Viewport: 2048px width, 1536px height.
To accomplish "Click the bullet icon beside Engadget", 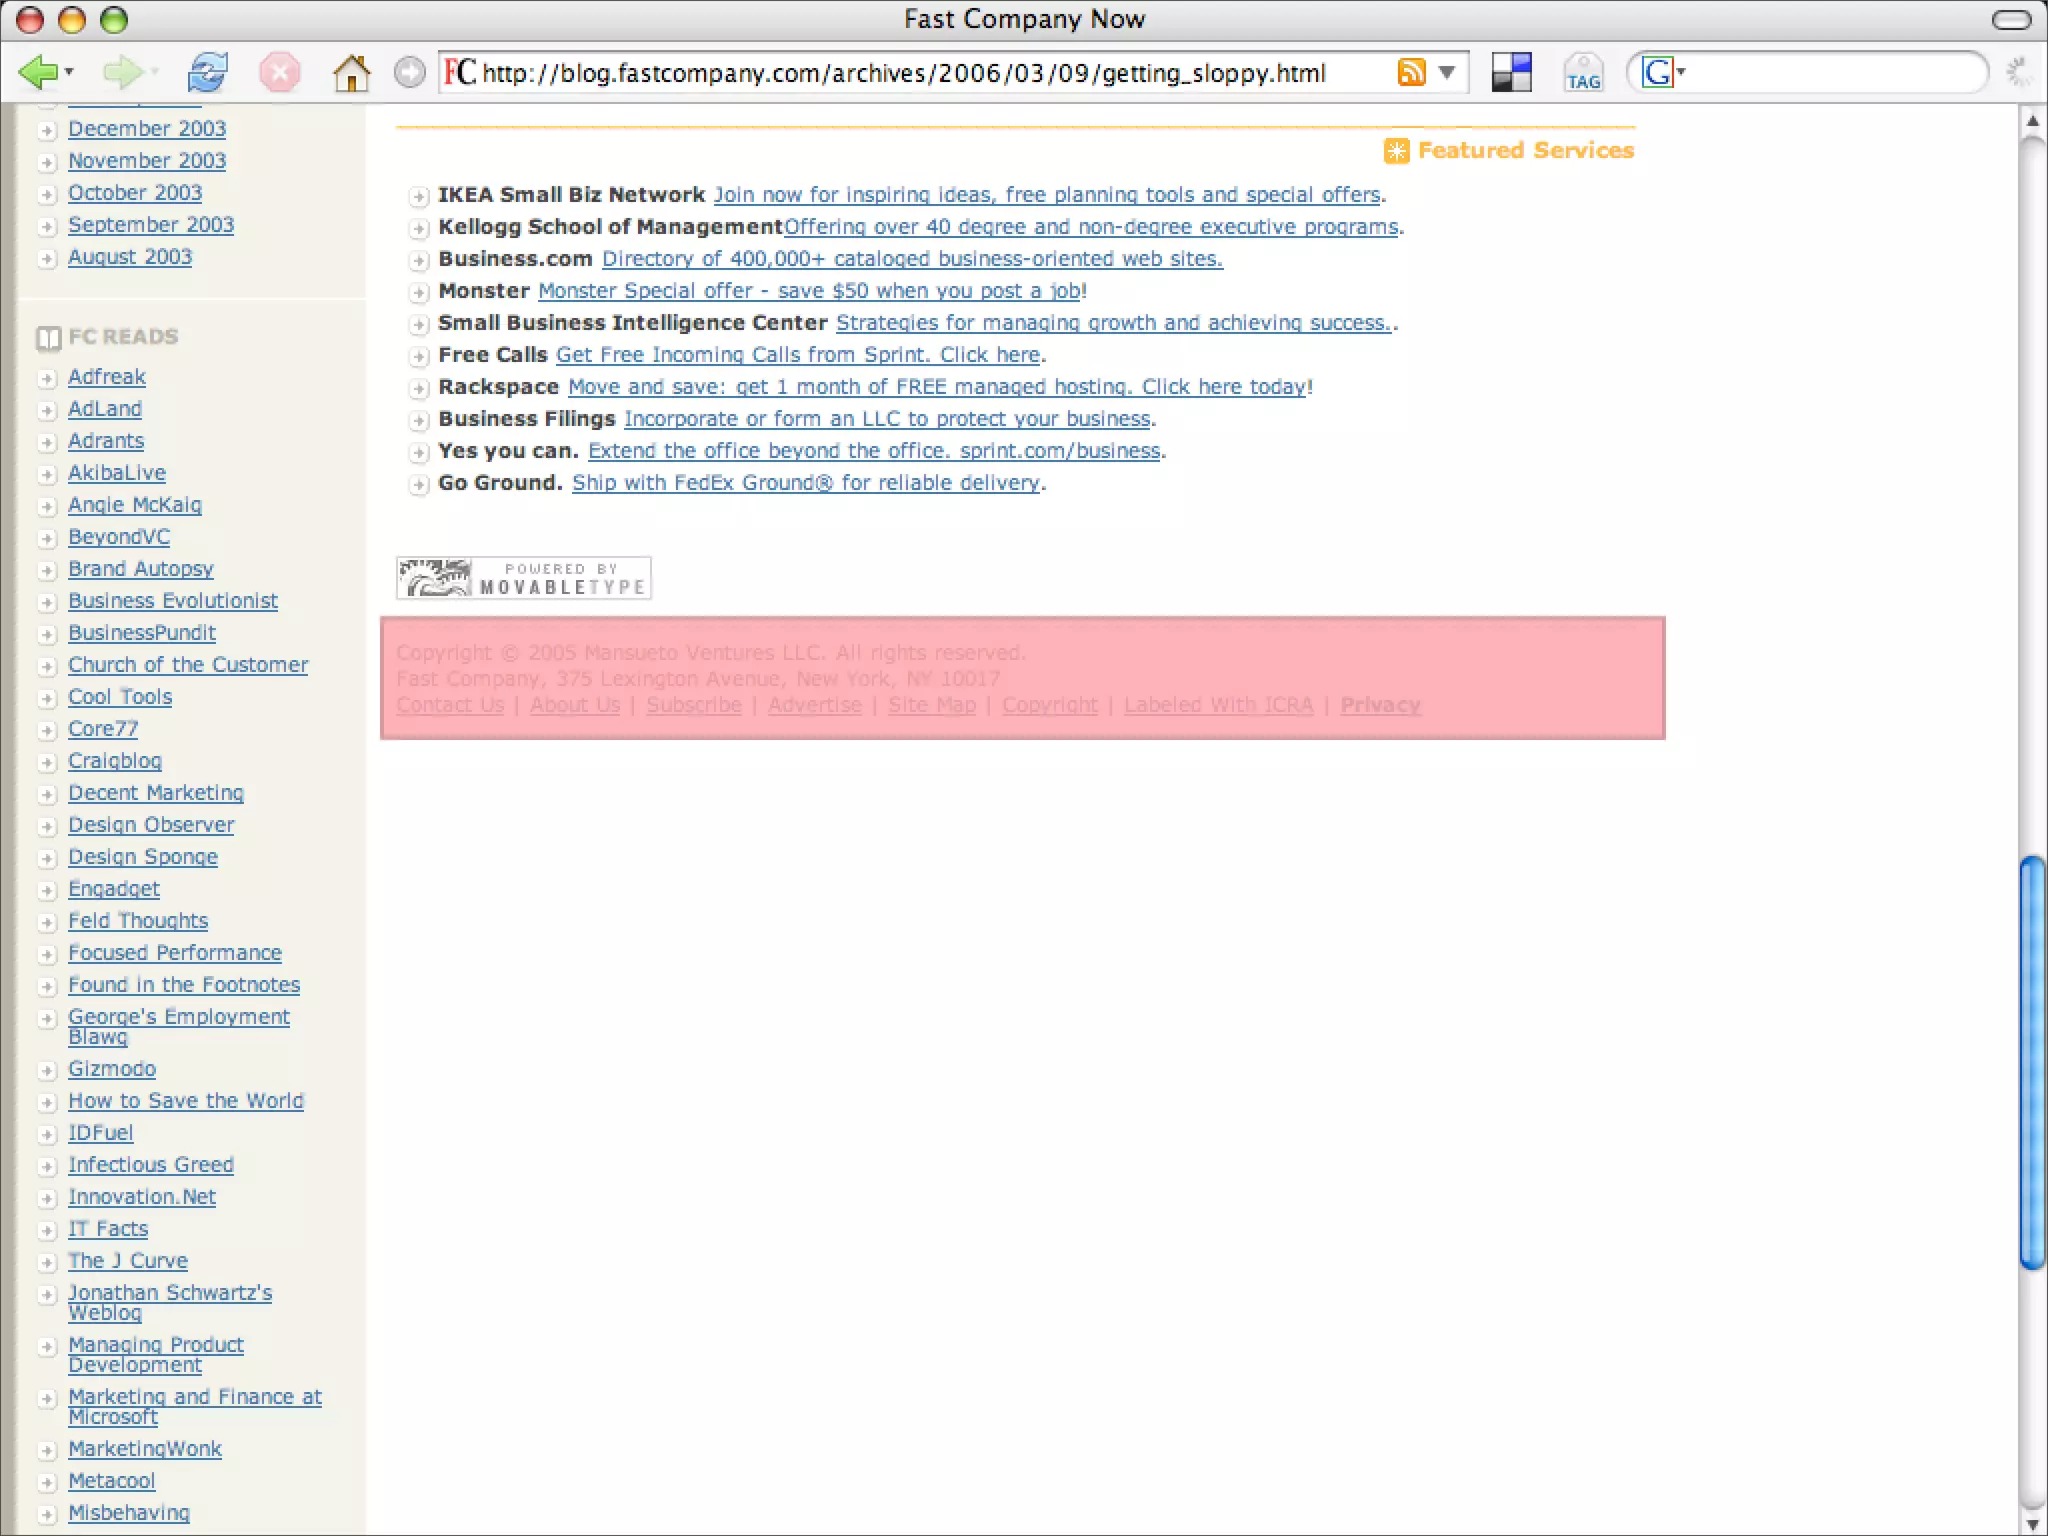I will tap(46, 891).
